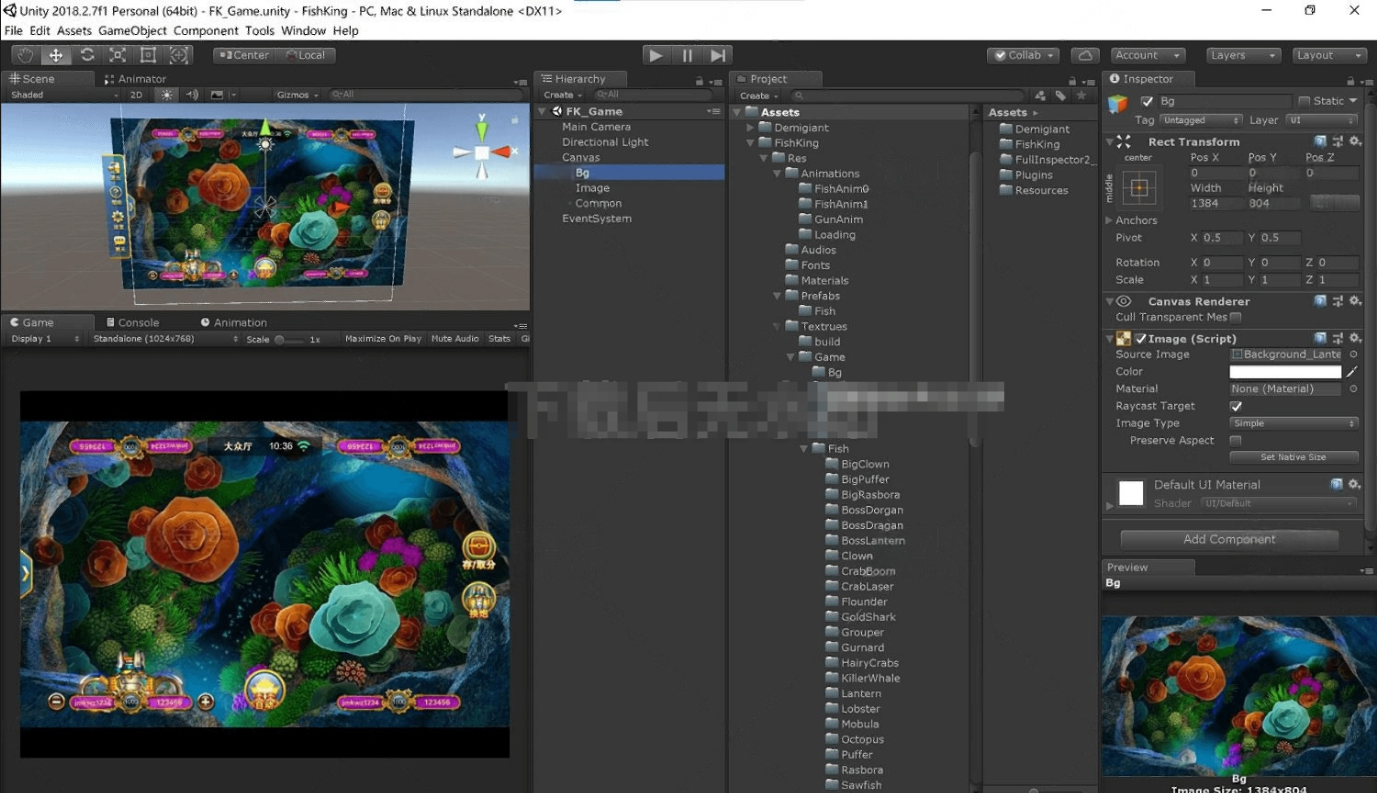The width and height of the screenshot is (1377, 793).
Task: Click the Set Native Size button
Action: (x=1294, y=457)
